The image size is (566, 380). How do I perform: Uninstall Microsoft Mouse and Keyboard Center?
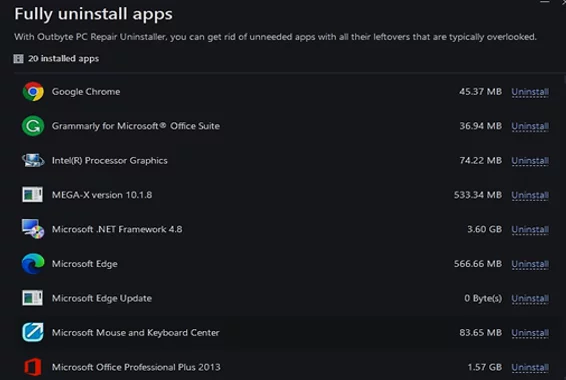tap(530, 333)
